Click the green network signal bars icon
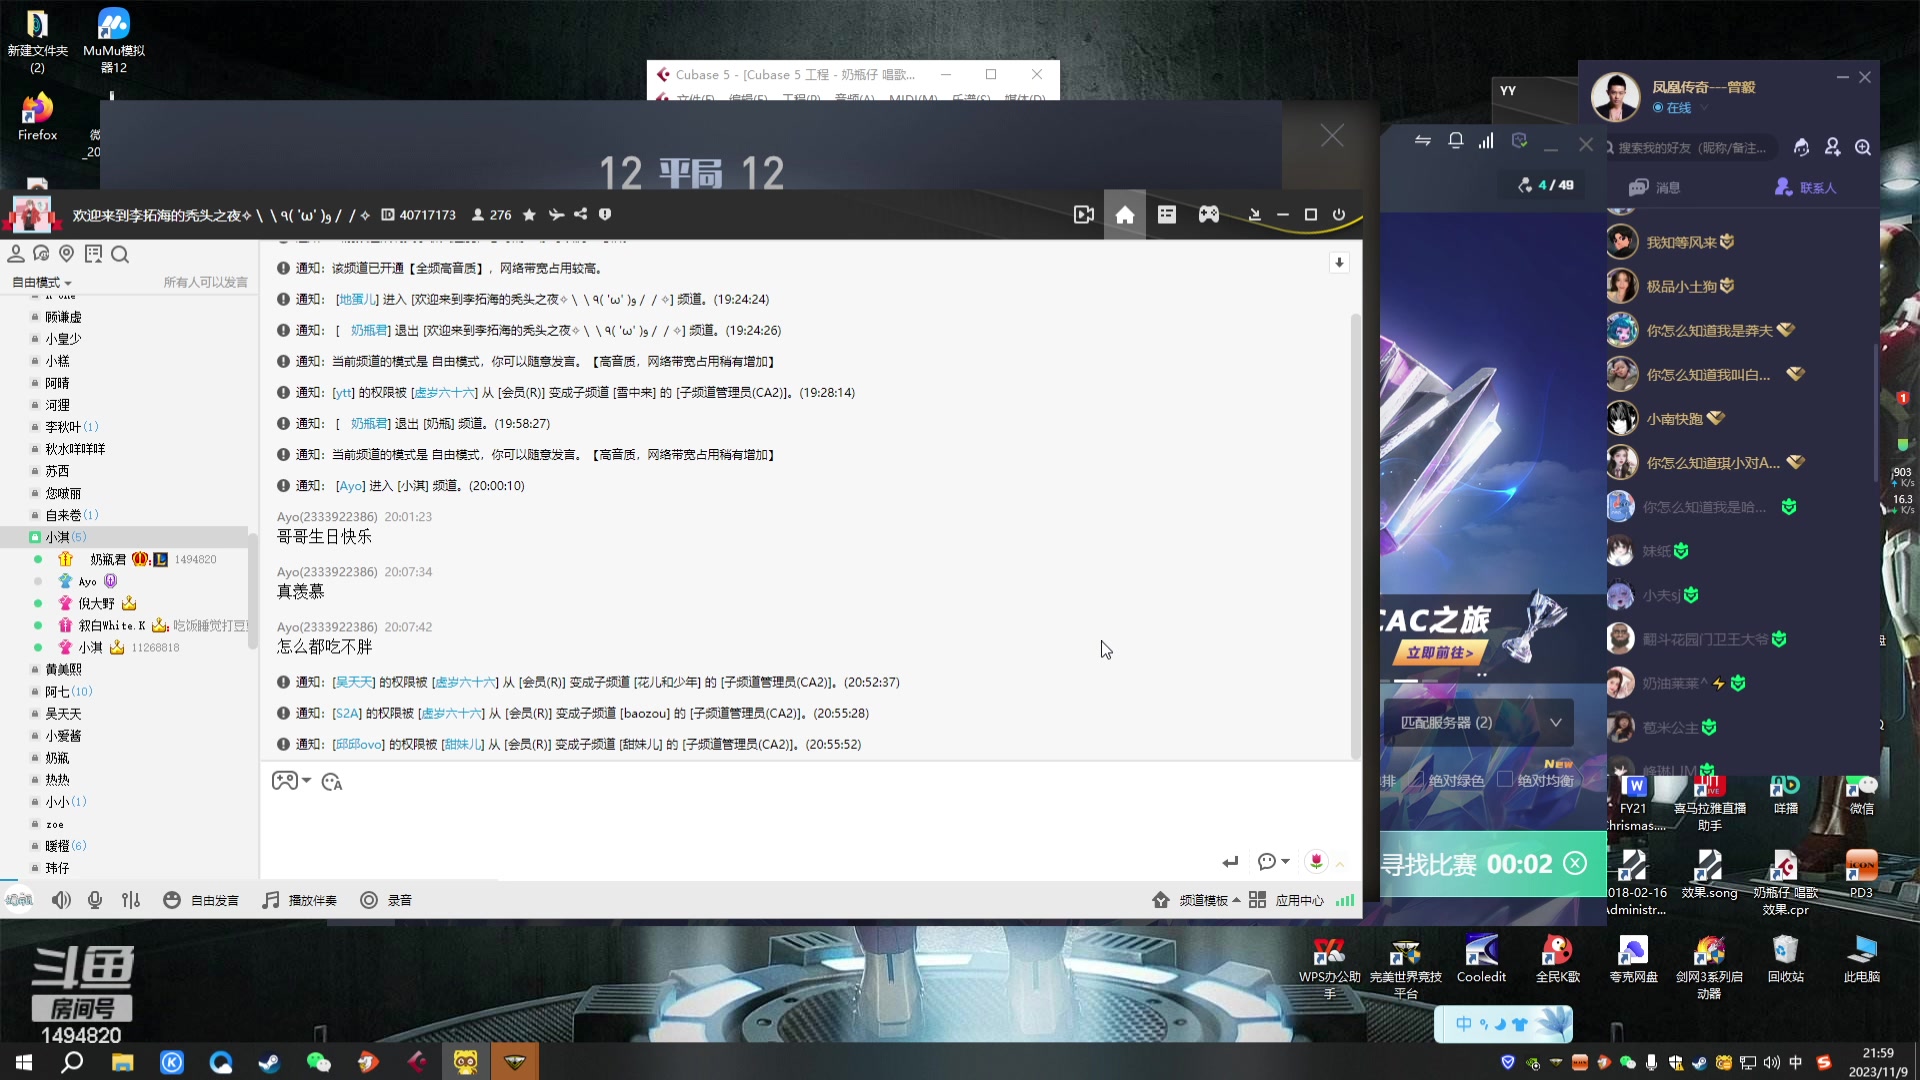1920x1080 pixels. (1345, 900)
